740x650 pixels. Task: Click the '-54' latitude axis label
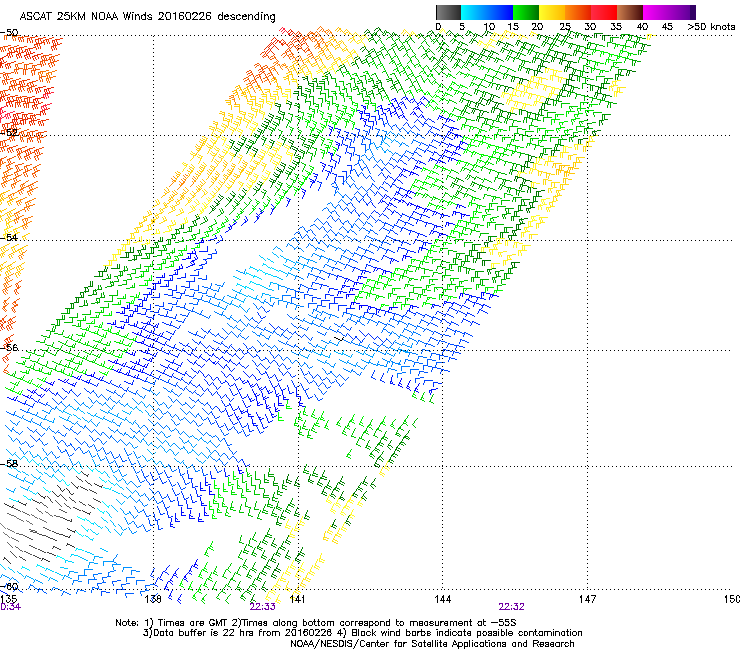pos(9,237)
